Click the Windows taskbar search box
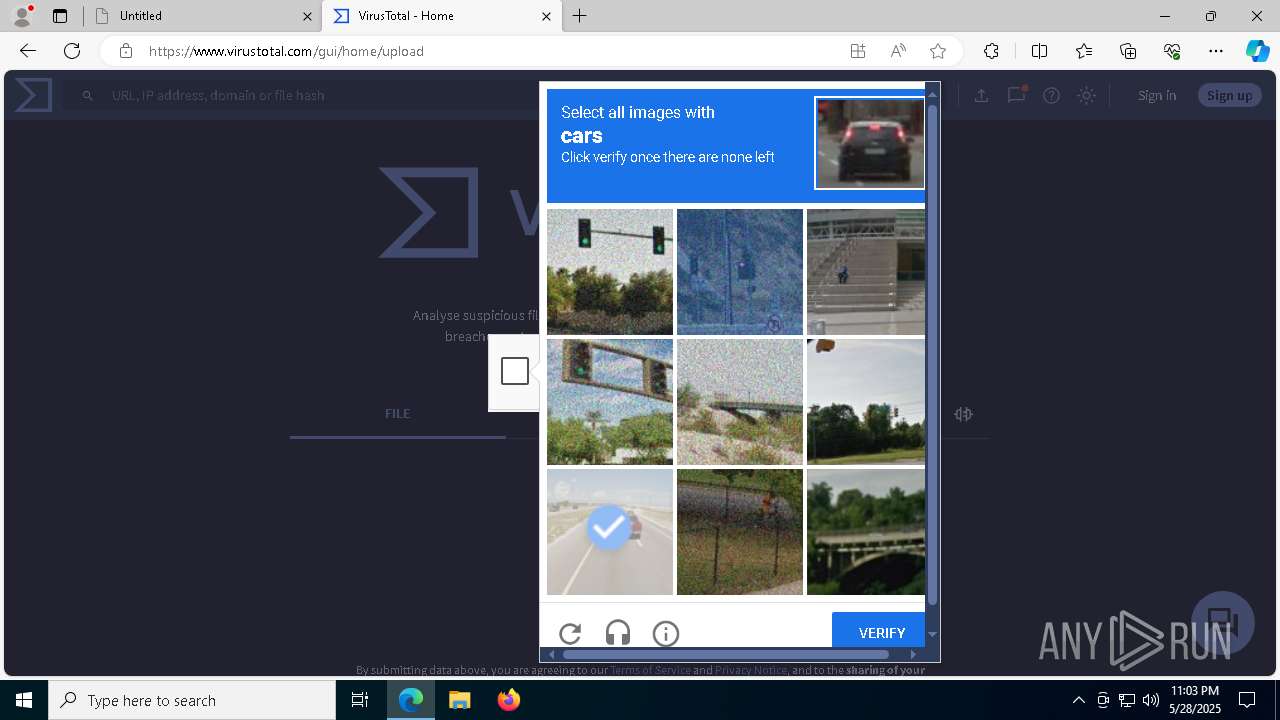The width and height of the screenshot is (1280, 720). coord(193,700)
